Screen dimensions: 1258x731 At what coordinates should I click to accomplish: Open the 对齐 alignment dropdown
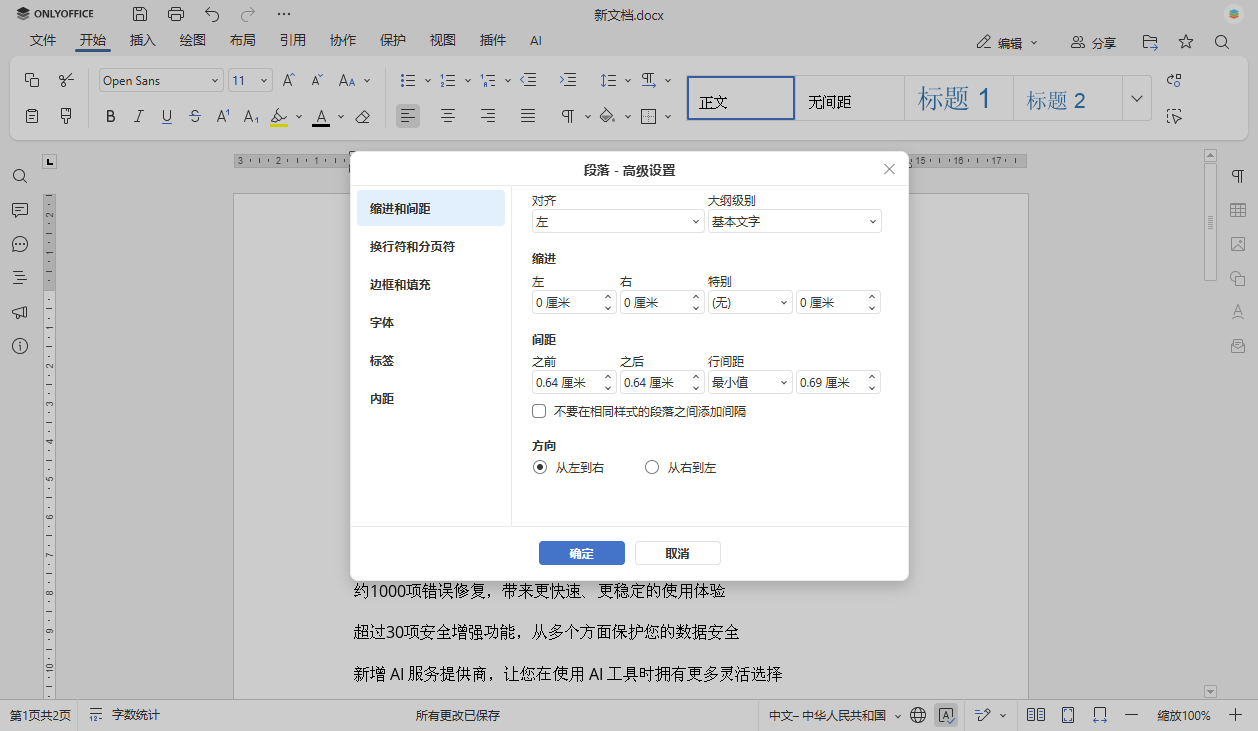tap(618, 221)
